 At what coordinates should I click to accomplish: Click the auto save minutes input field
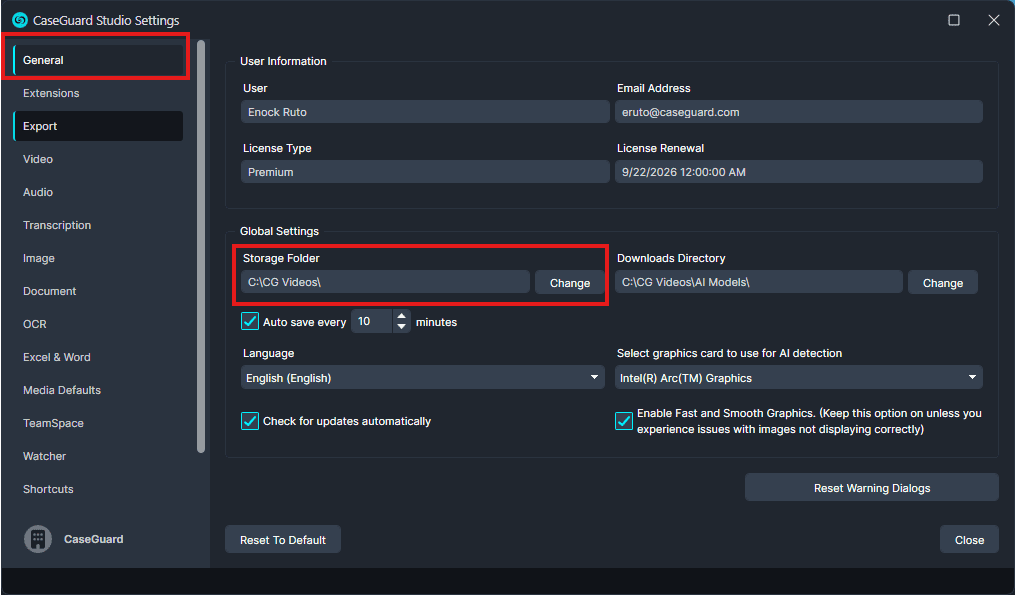(371, 322)
